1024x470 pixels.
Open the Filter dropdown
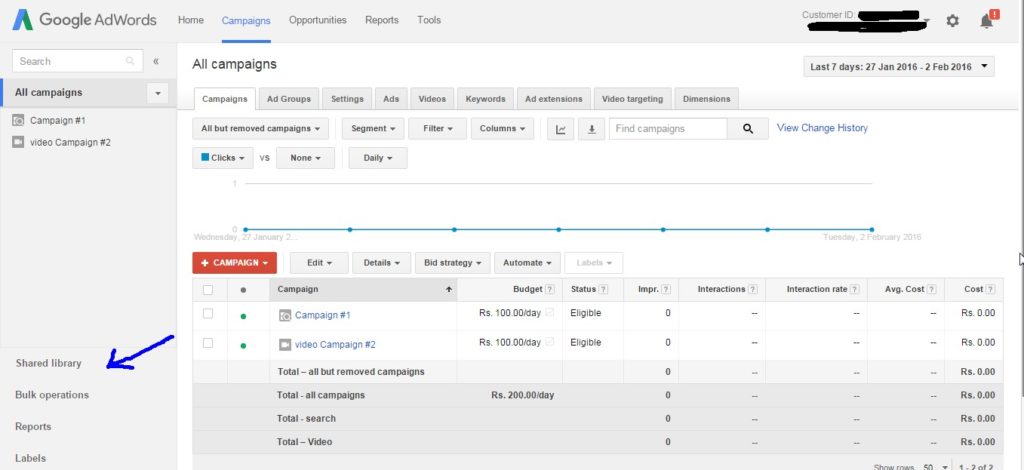click(438, 129)
